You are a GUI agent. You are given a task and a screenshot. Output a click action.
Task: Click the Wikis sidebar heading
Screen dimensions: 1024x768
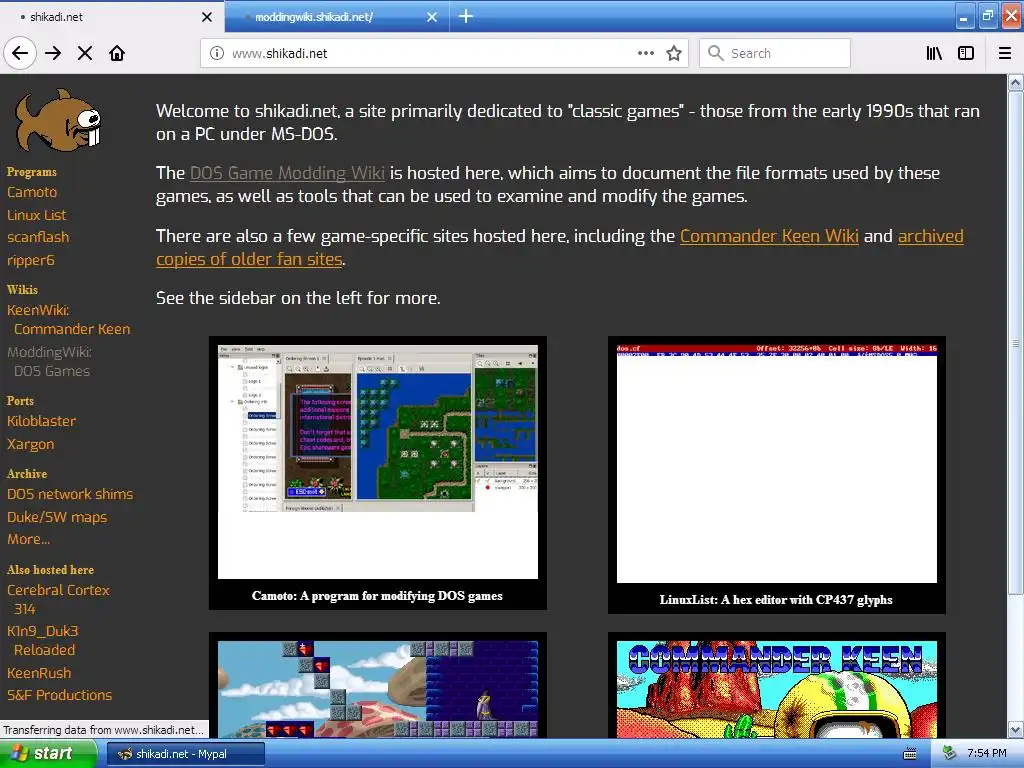pyautogui.click(x=22, y=289)
